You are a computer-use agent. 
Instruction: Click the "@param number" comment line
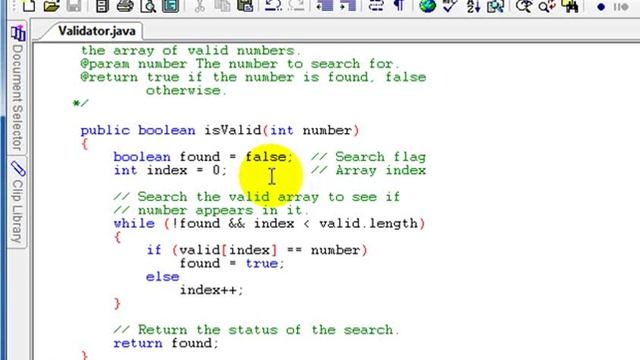(x=240, y=64)
